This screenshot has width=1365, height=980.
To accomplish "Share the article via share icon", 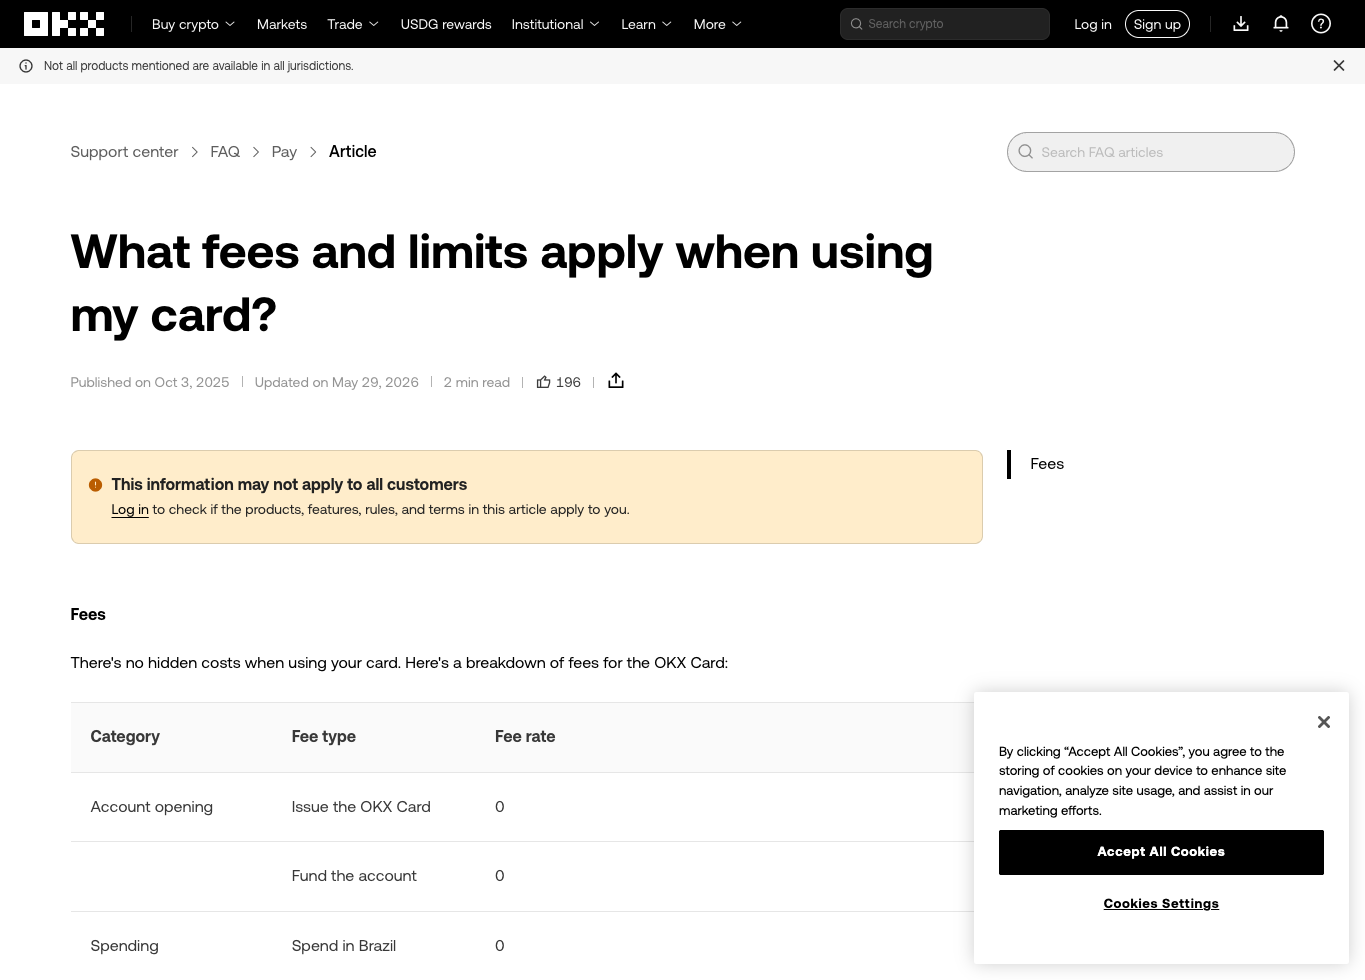I will click(616, 381).
